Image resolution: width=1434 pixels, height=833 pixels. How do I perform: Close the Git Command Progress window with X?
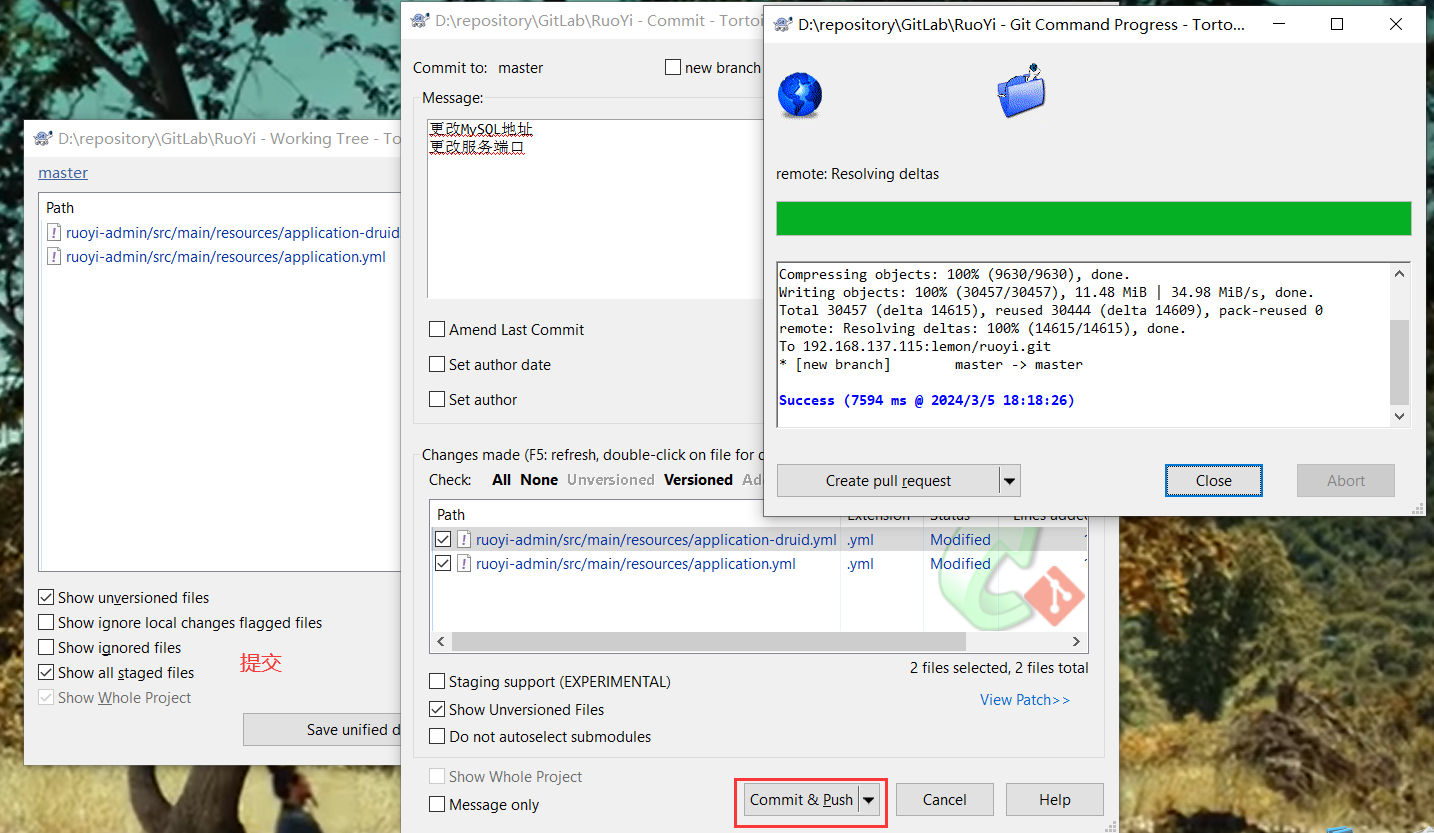[x=1396, y=25]
